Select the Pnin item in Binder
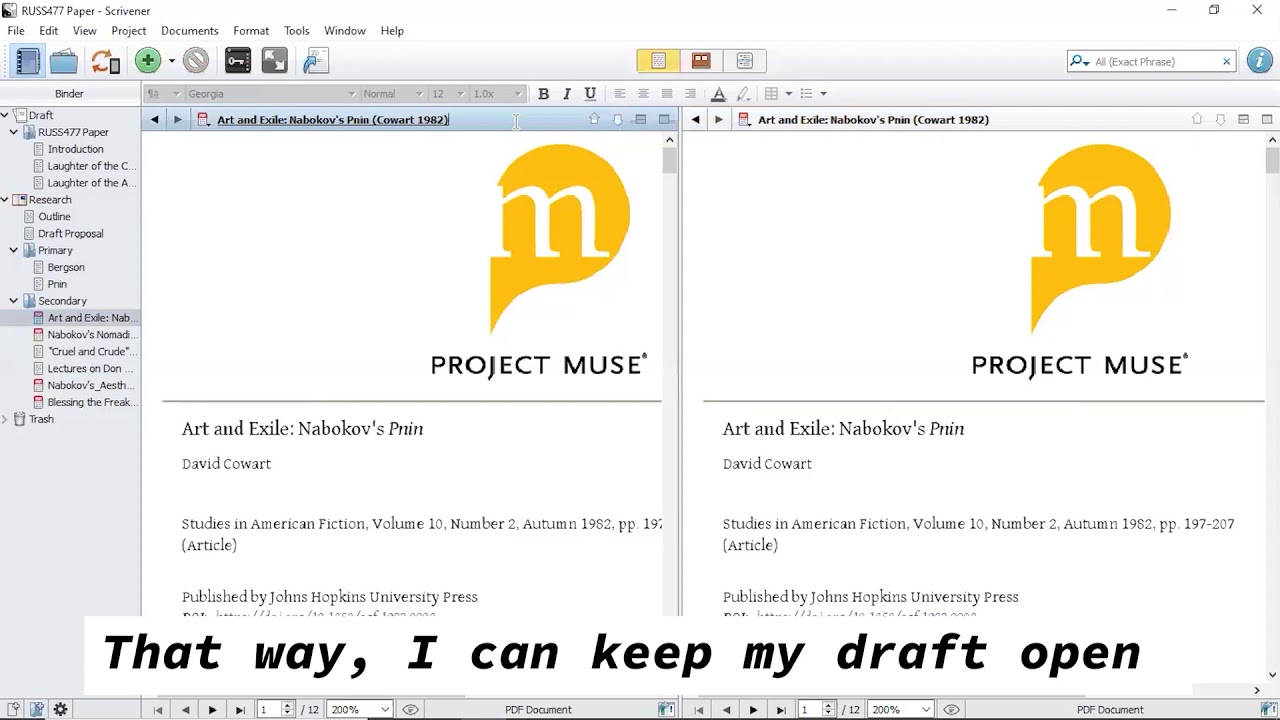This screenshot has height=720, width=1280. pyautogui.click(x=57, y=284)
